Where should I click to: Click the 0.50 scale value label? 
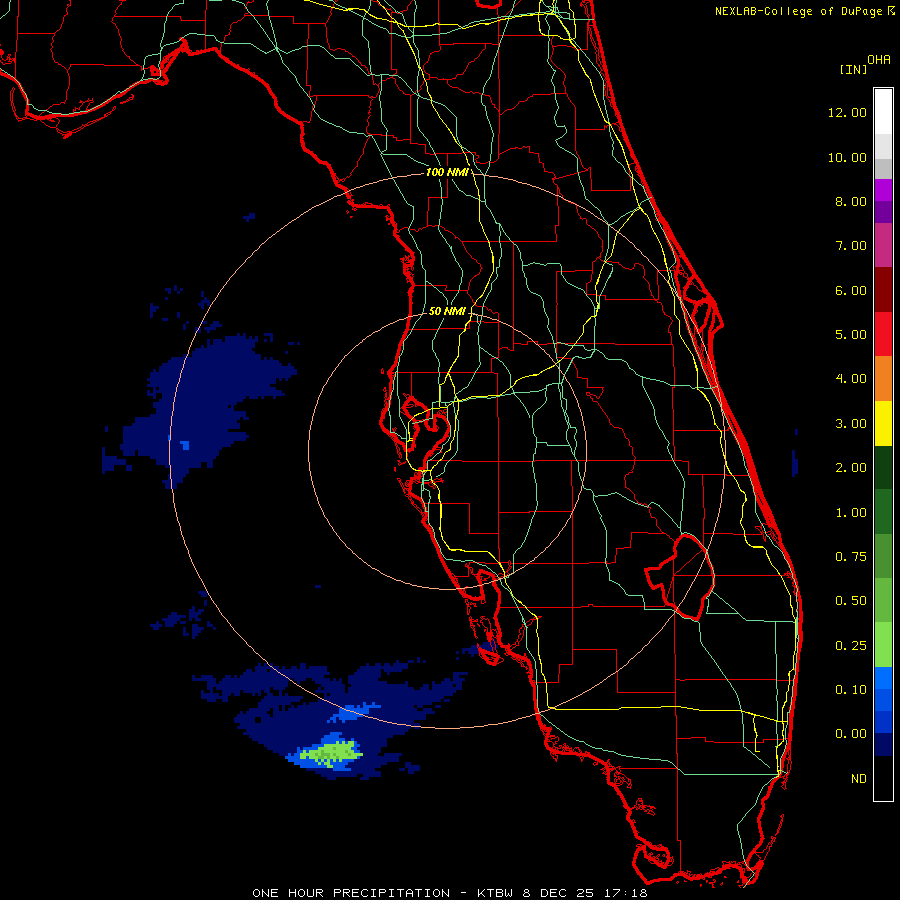(x=851, y=601)
